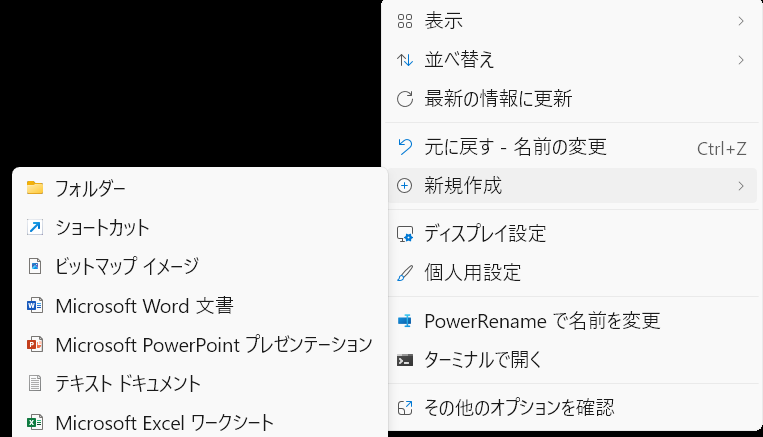Click the PowerRename icon
Viewport: 763px width, 437px height.
(405, 321)
